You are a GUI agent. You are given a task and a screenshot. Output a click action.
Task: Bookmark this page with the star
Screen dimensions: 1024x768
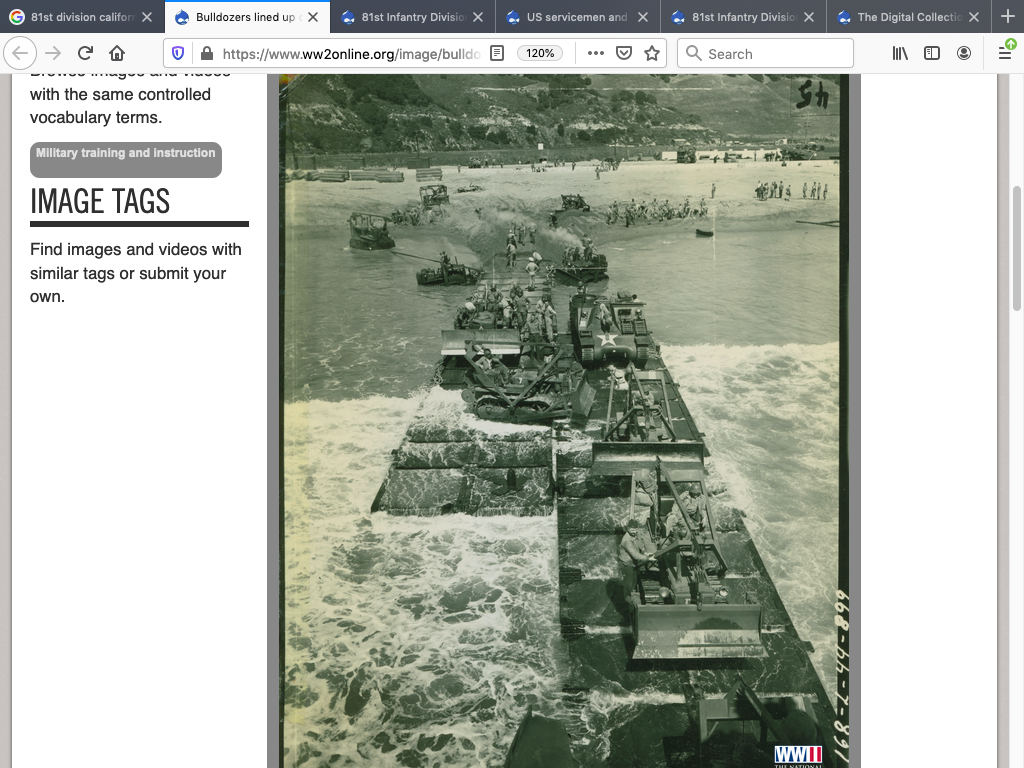click(x=652, y=54)
